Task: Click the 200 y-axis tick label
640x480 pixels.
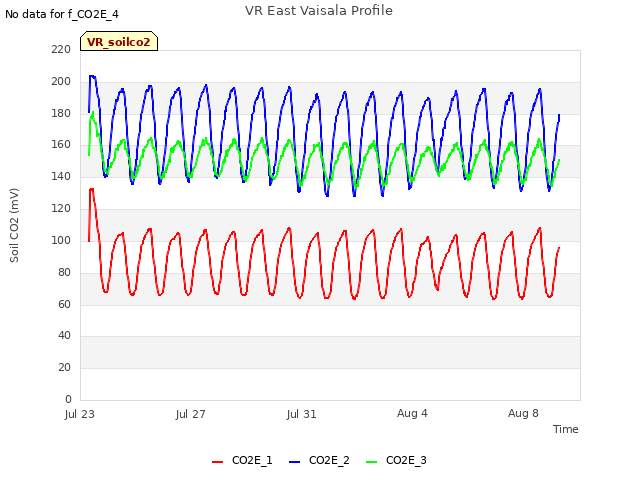Action: coord(61,81)
